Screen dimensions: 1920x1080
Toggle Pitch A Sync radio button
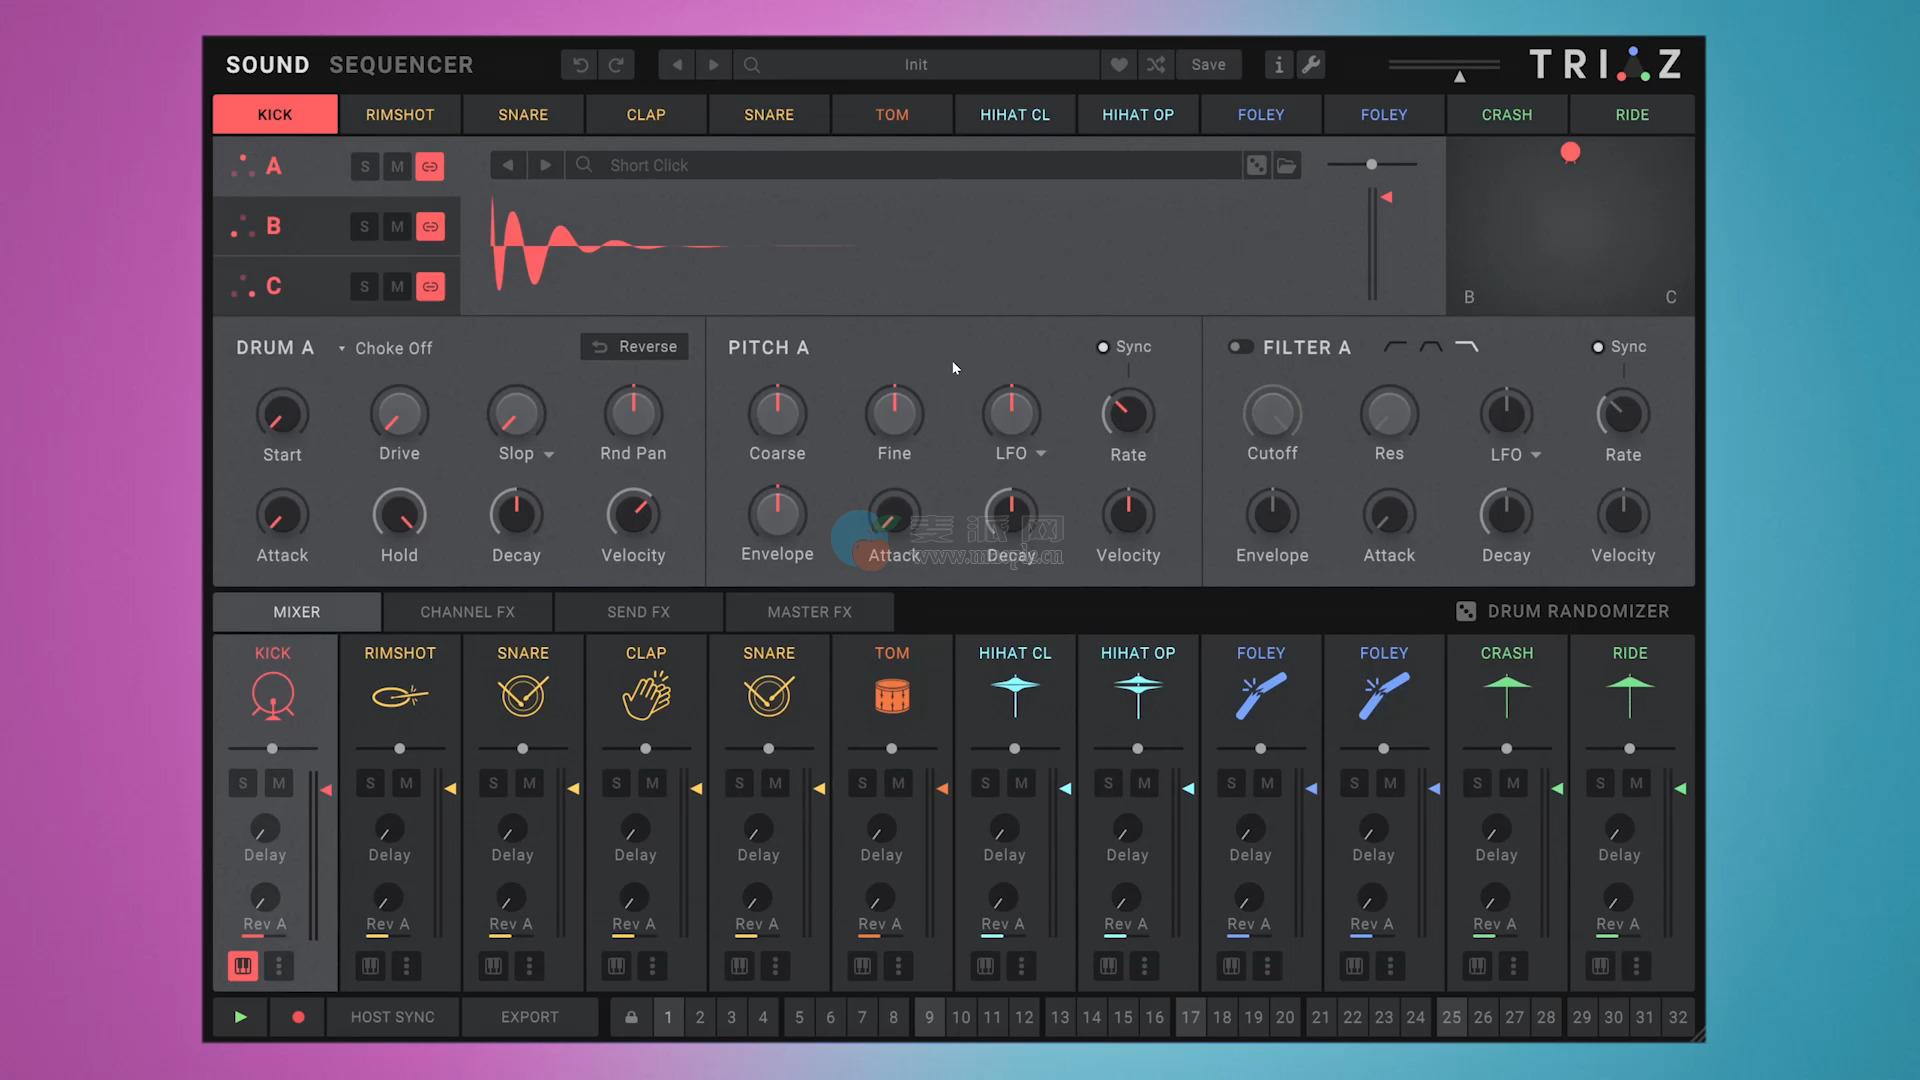pyautogui.click(x=1103, y=347)
